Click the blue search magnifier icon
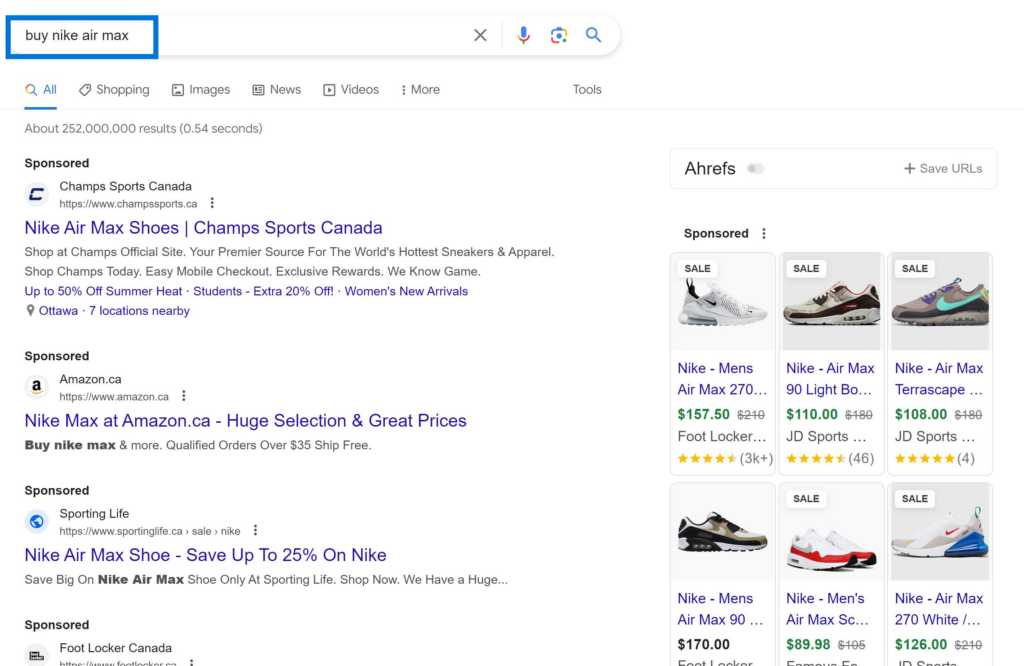The height and width of the screenshot is (666, 1024). click(594, 34)
